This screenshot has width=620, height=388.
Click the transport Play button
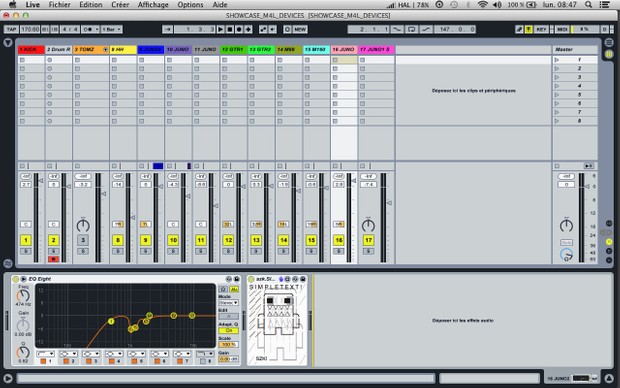[221, 29]
